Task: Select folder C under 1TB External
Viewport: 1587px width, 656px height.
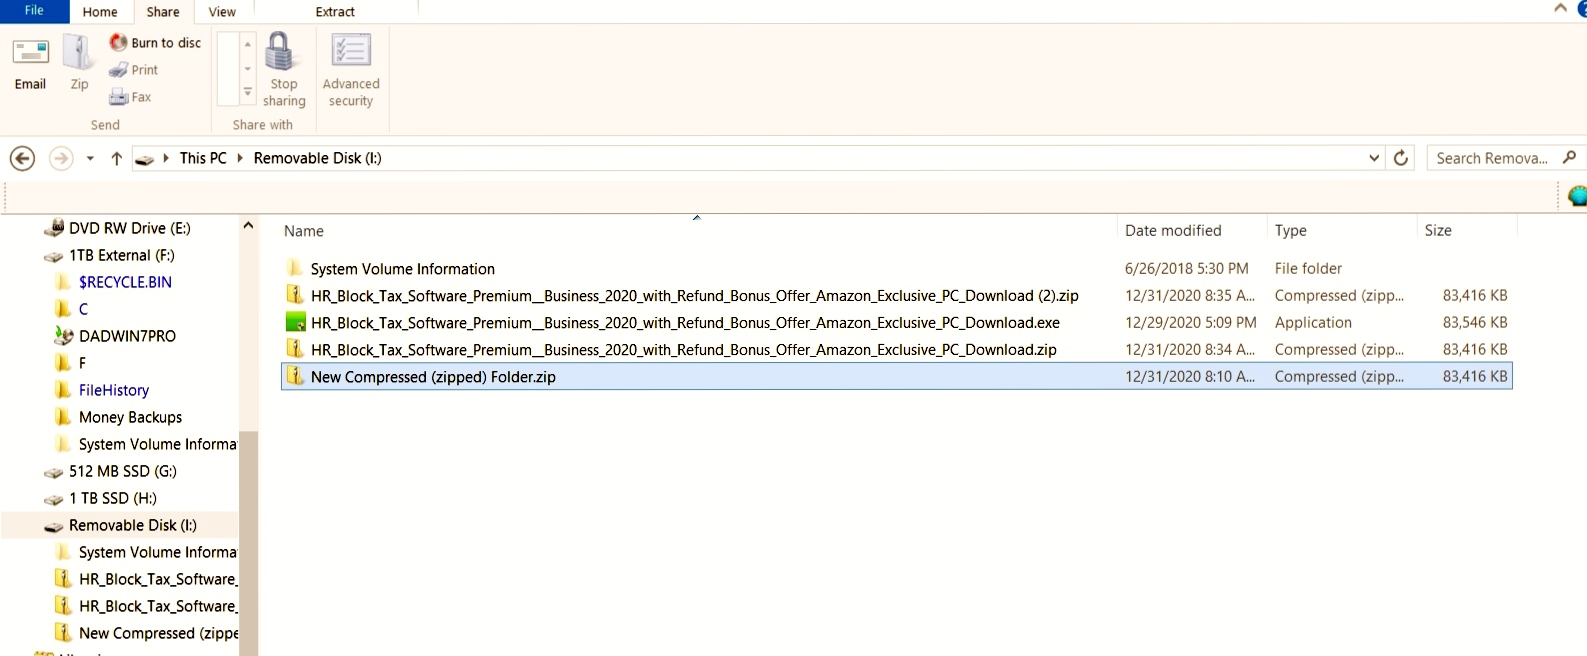Action: (83, 309)
